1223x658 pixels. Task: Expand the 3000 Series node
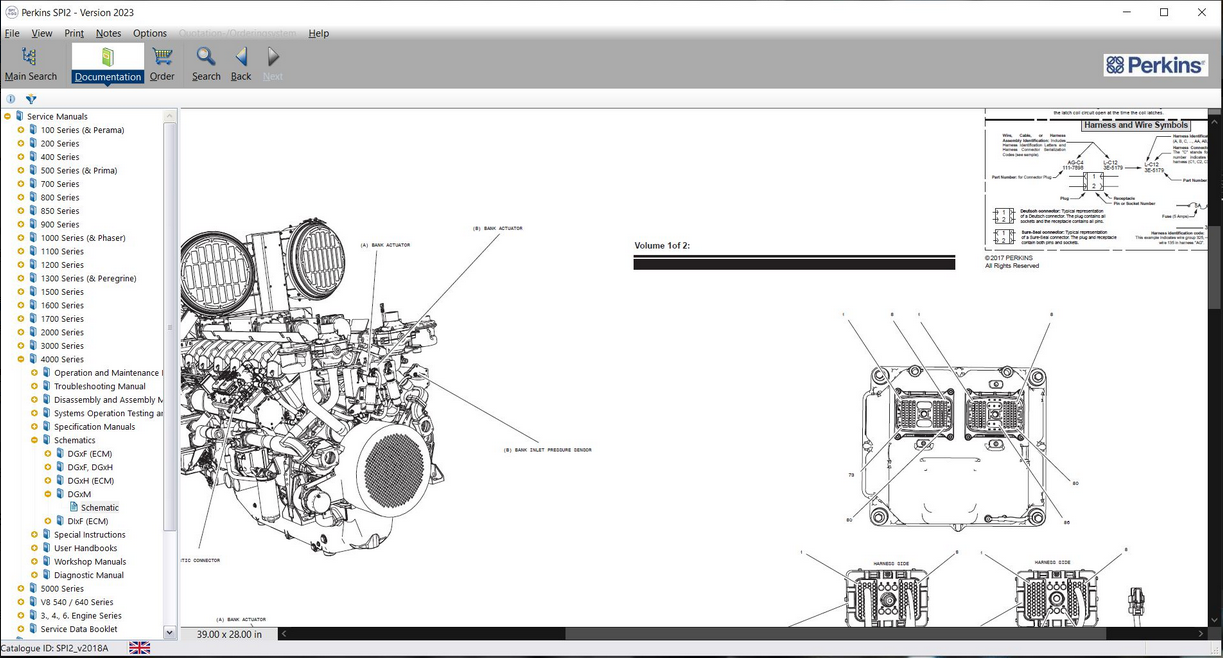click(20, 346)
